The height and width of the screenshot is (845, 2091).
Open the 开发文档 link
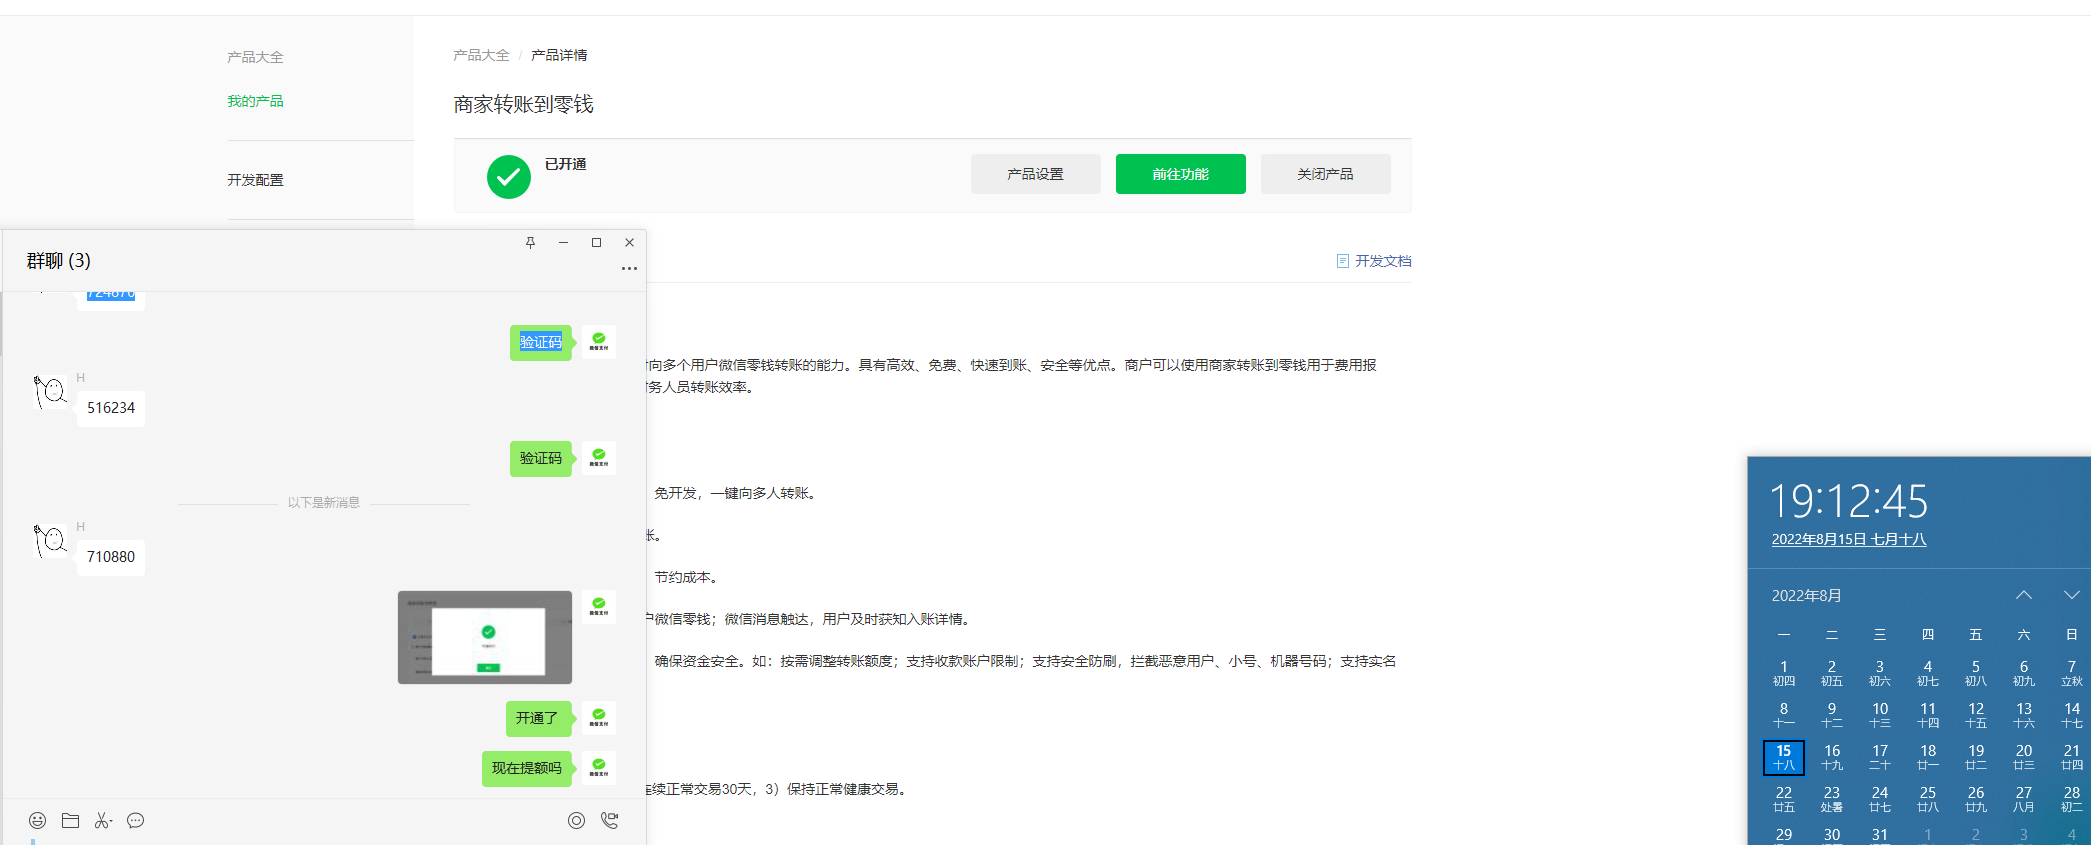tap(1383, 261)
